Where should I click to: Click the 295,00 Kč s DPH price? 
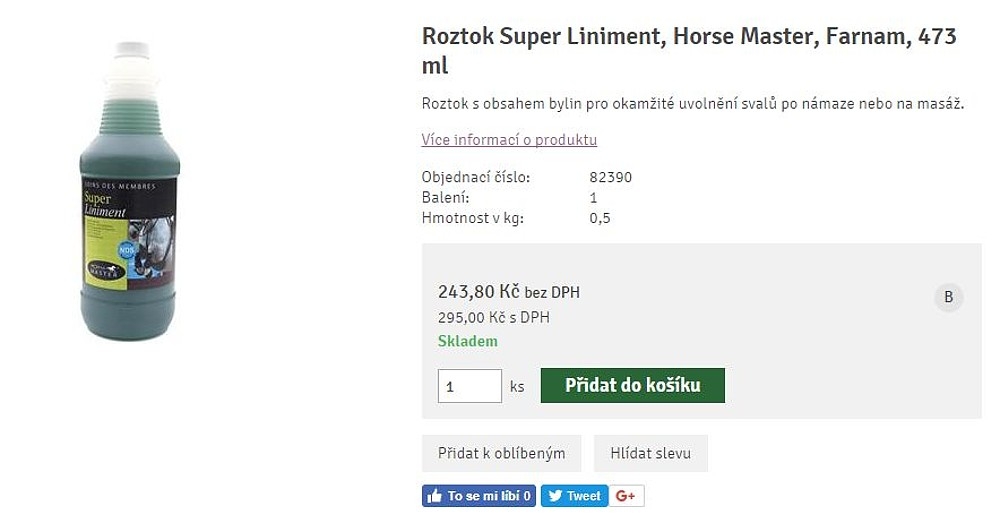click(x=493, y=318)
